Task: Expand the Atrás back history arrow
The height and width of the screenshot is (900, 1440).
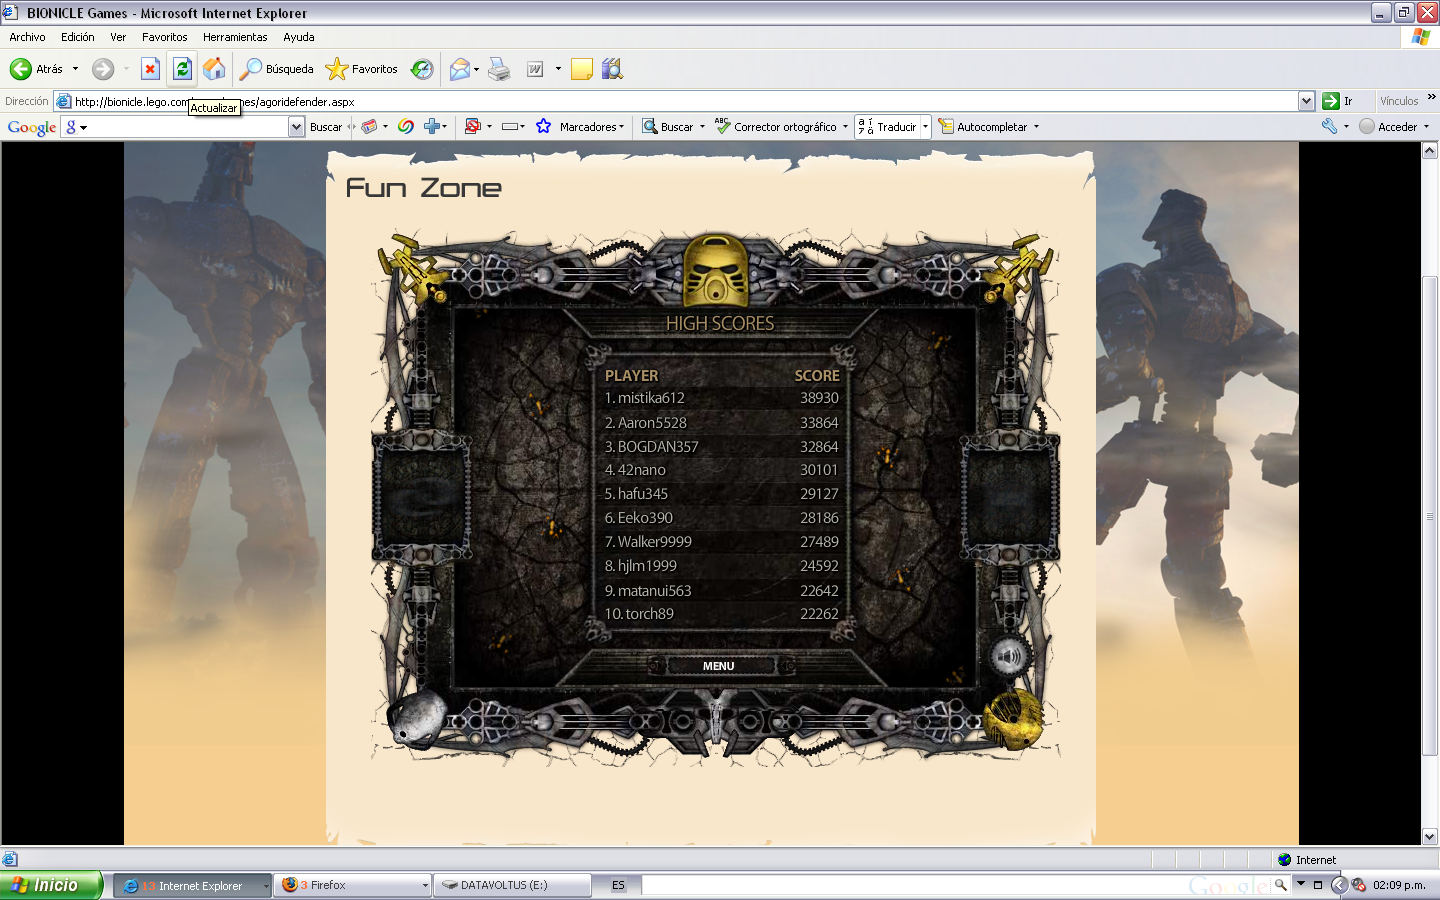Action: coord(75,69)
